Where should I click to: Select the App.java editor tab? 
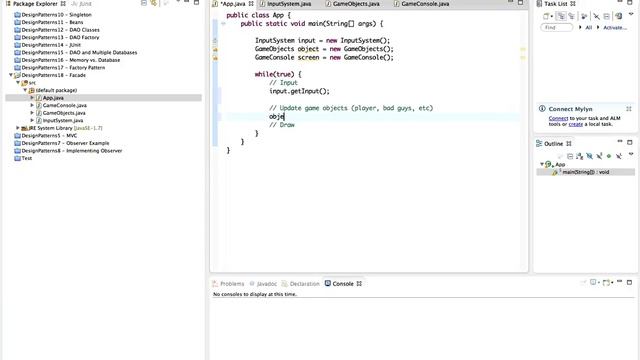tap(233, 4)
